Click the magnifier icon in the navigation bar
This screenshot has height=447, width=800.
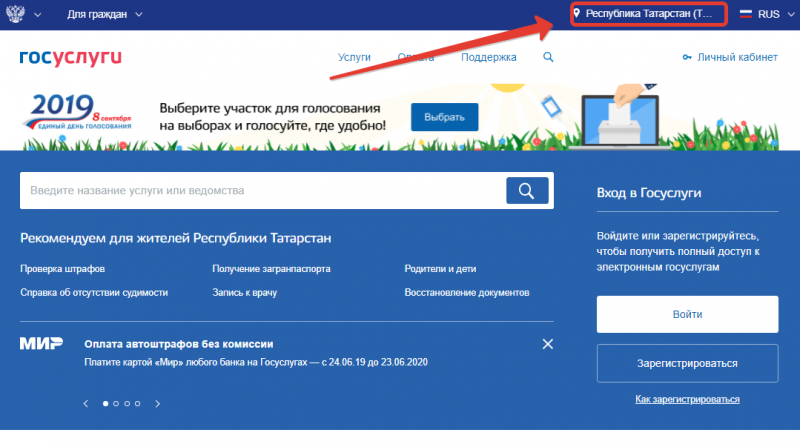tap(548, 57)
